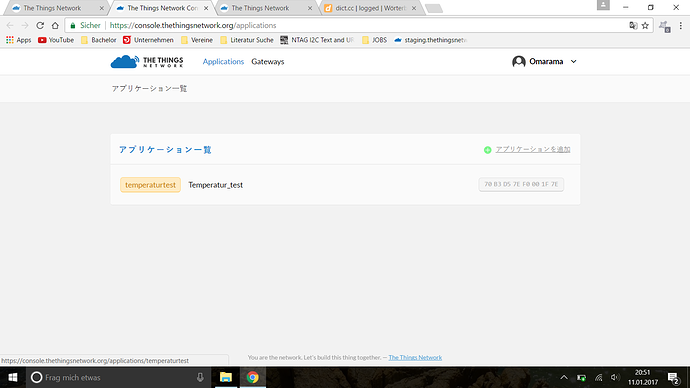Open the Bachelor bookmarks folder
The width and height of the screenshot is (690, 388).
pos(99,40)
